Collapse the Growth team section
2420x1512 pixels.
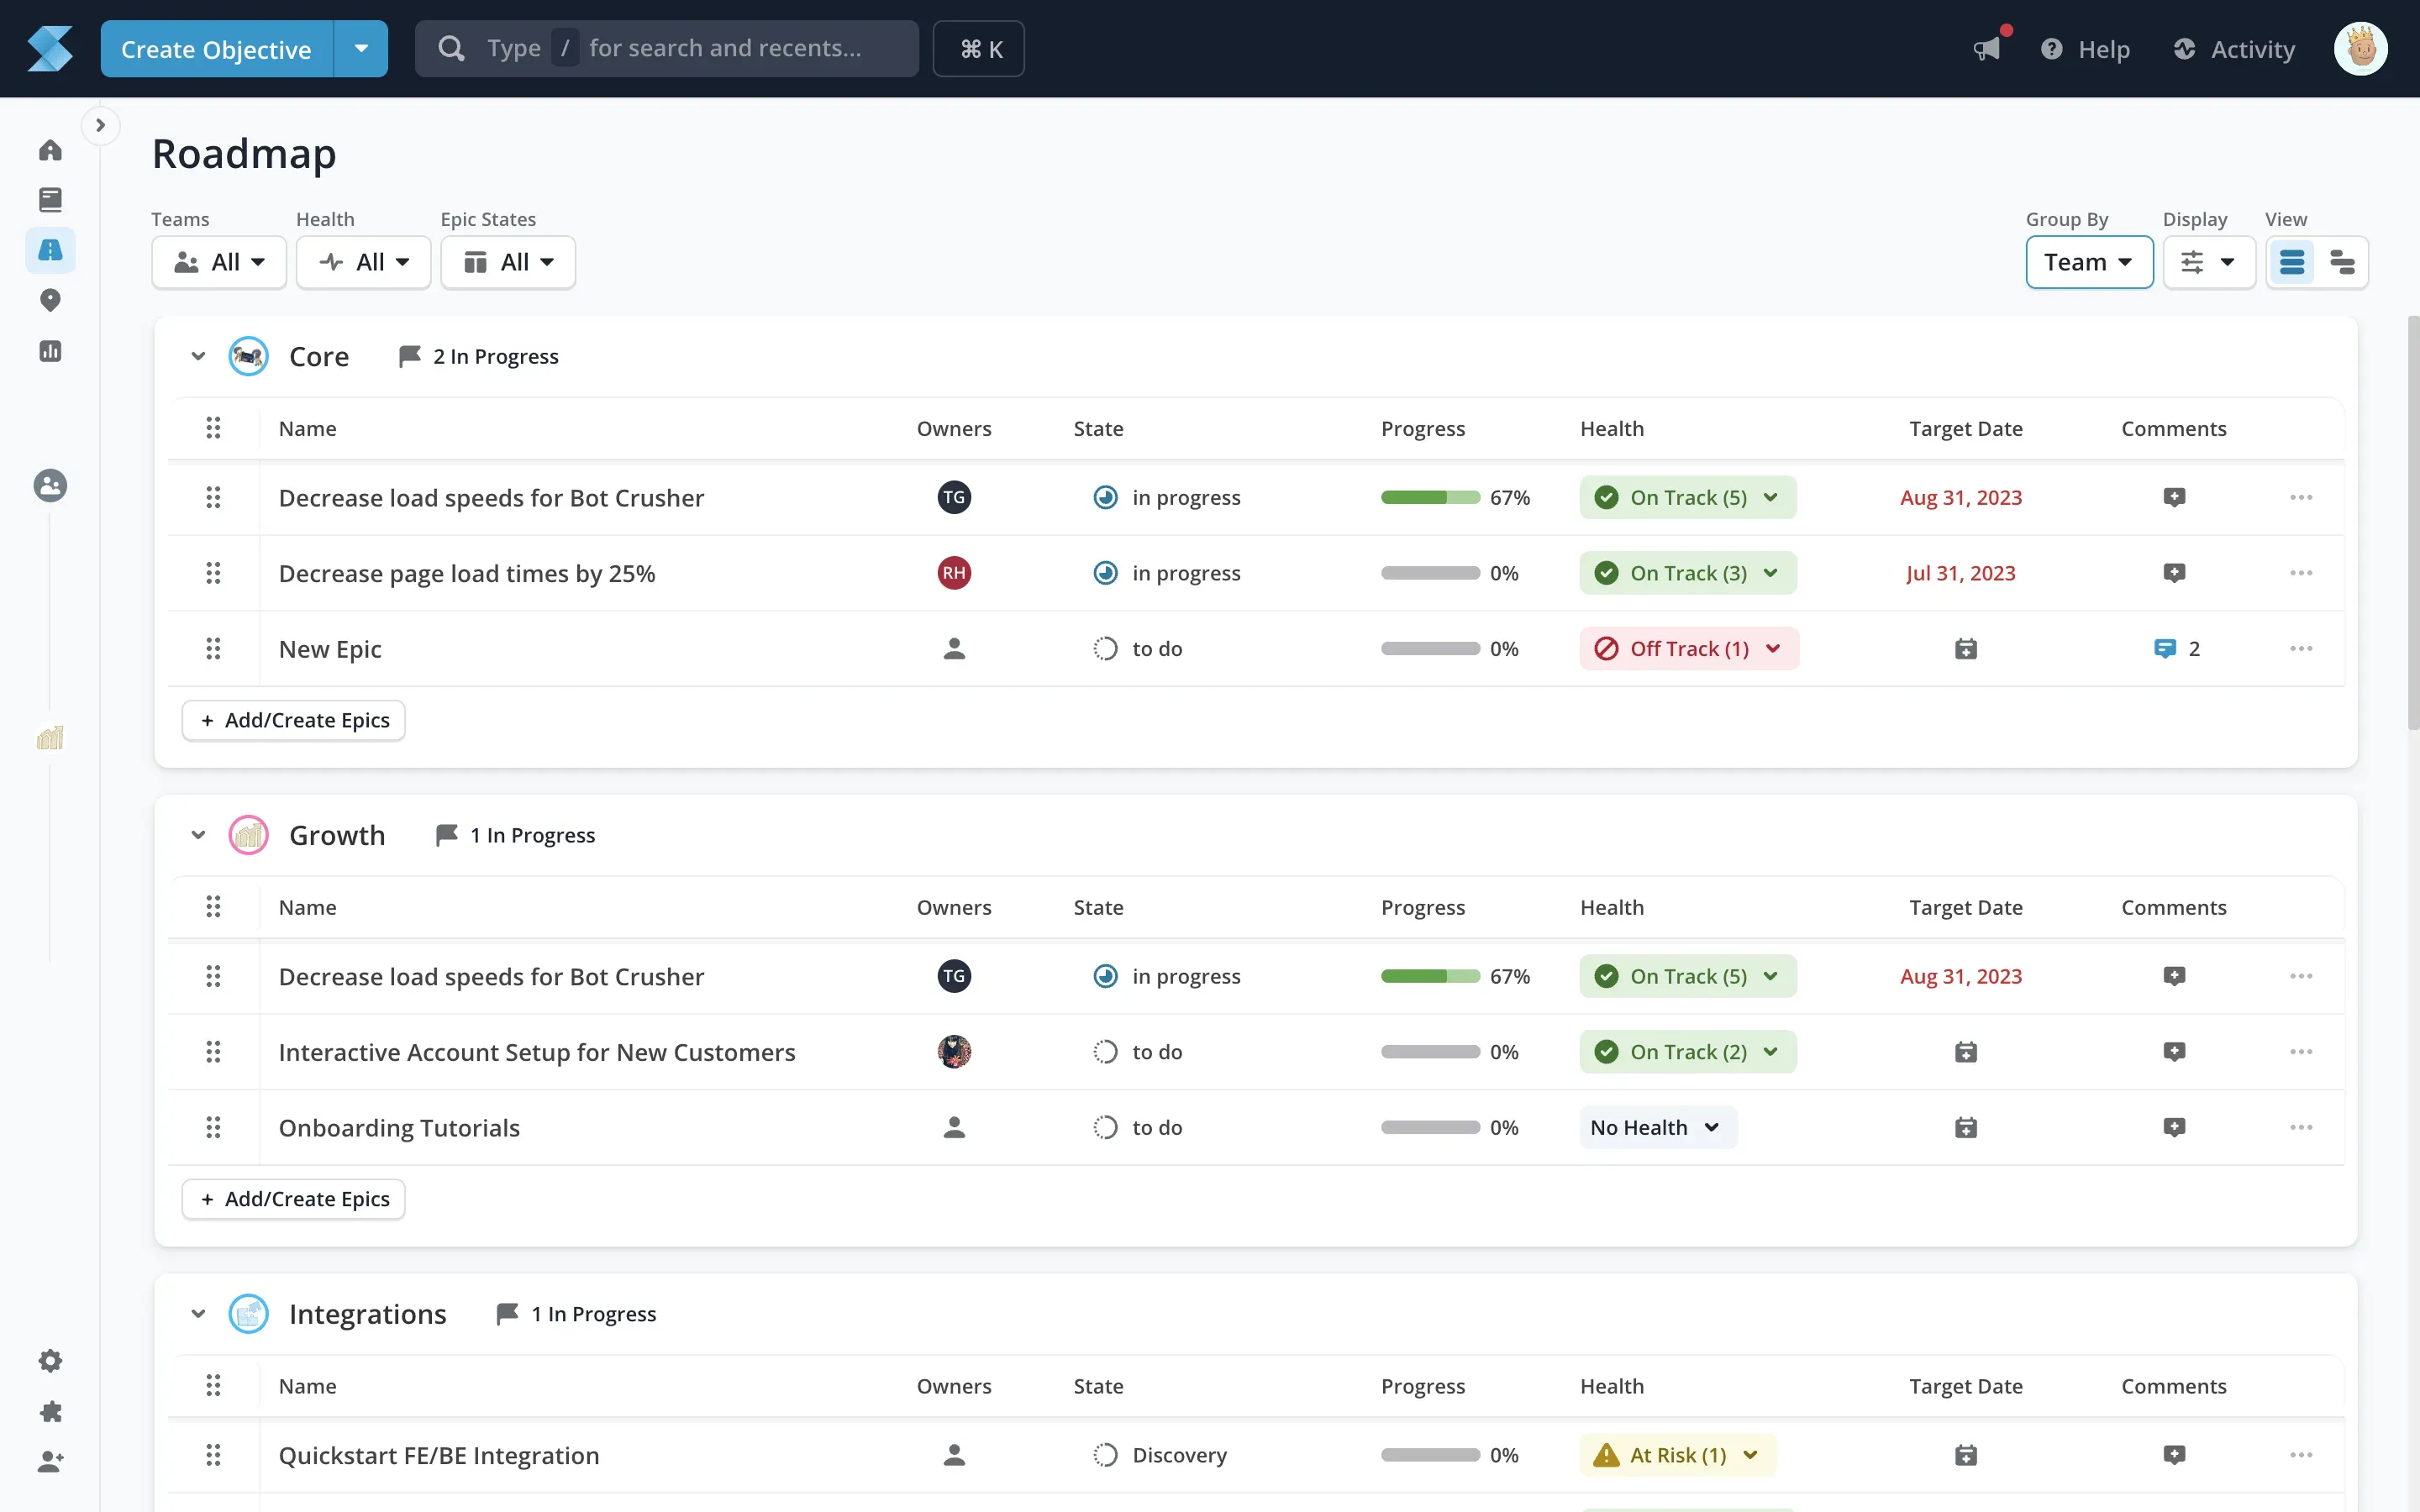click(198, 835)
